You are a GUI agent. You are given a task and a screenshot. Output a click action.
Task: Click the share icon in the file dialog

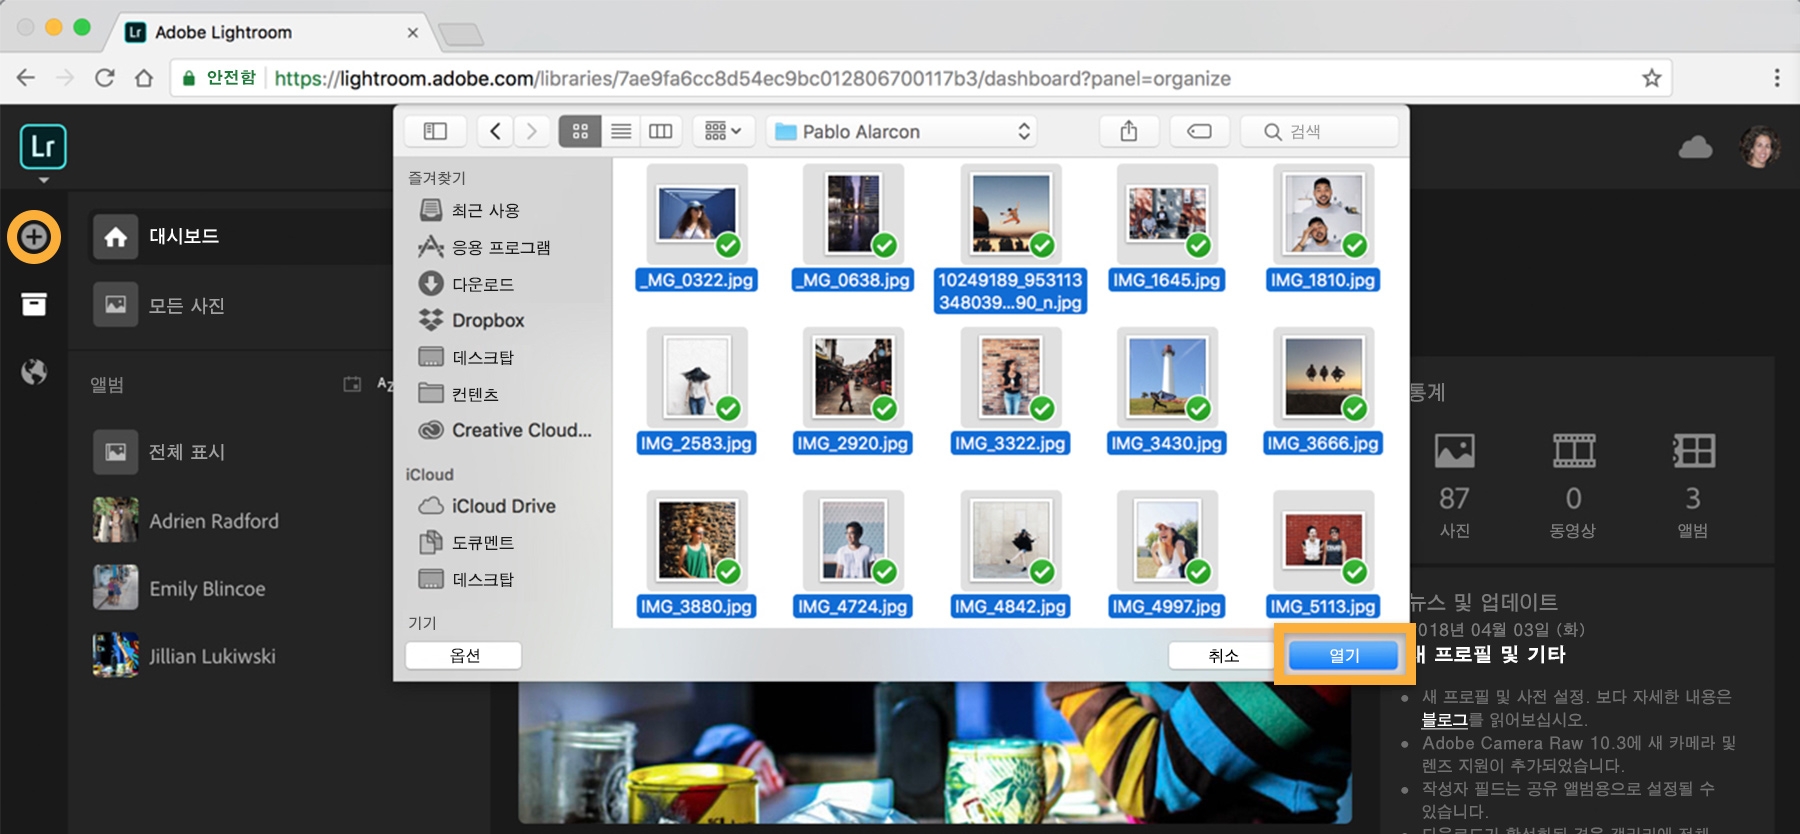[x=1129, y=131]
